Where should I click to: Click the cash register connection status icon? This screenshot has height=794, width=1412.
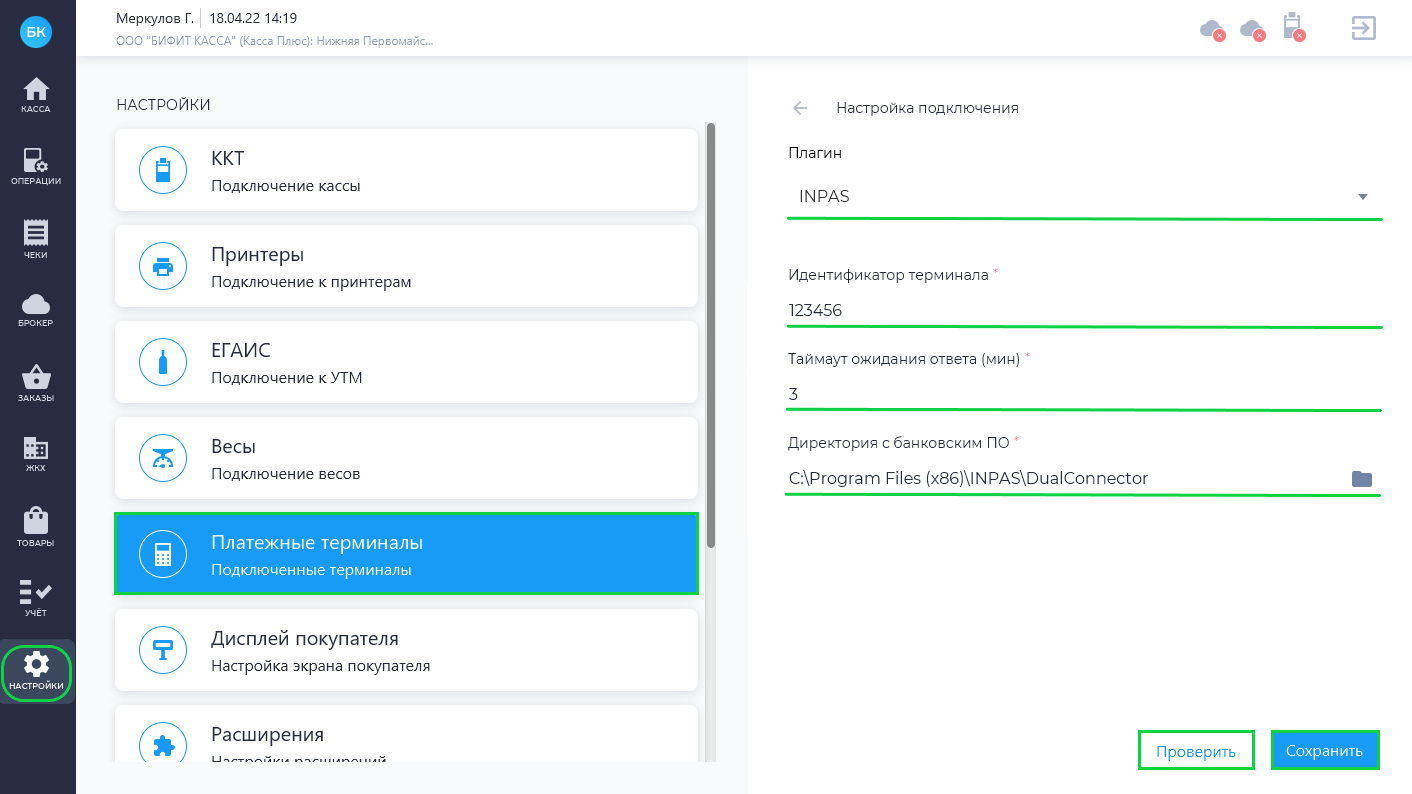(1293, 27)
